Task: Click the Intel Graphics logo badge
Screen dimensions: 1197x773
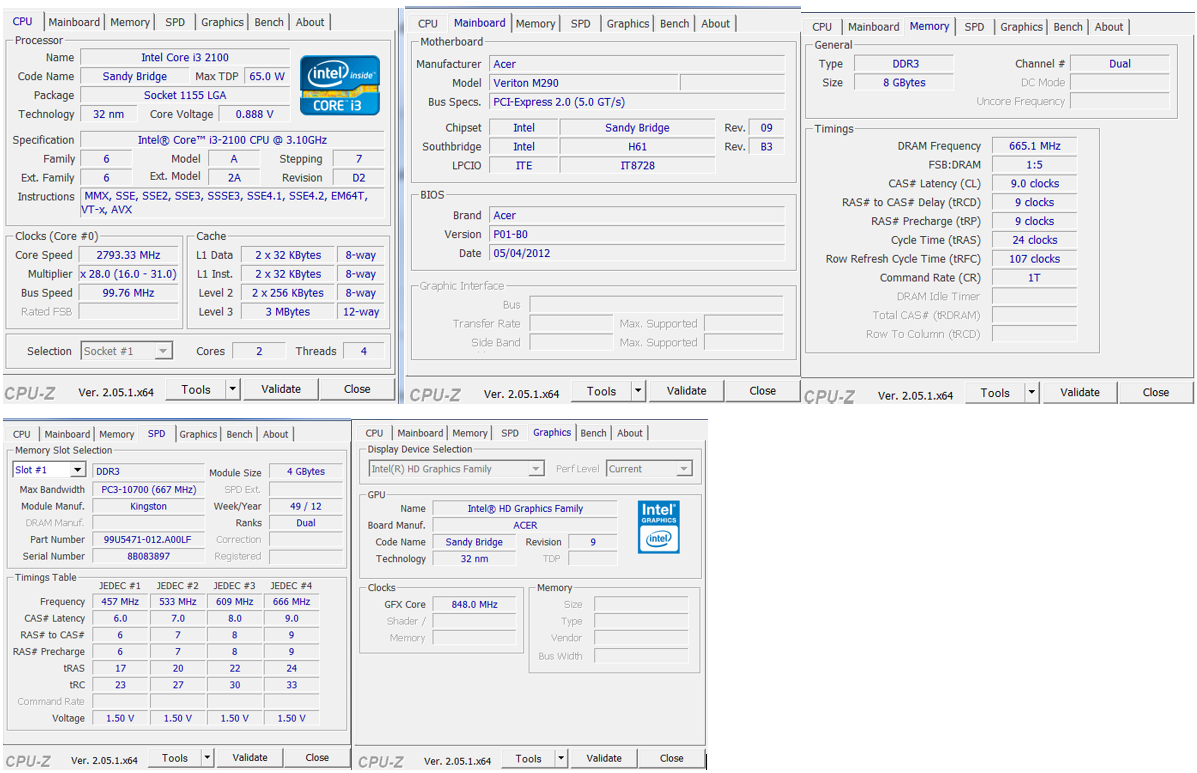Action: click(x=658, y=527)
